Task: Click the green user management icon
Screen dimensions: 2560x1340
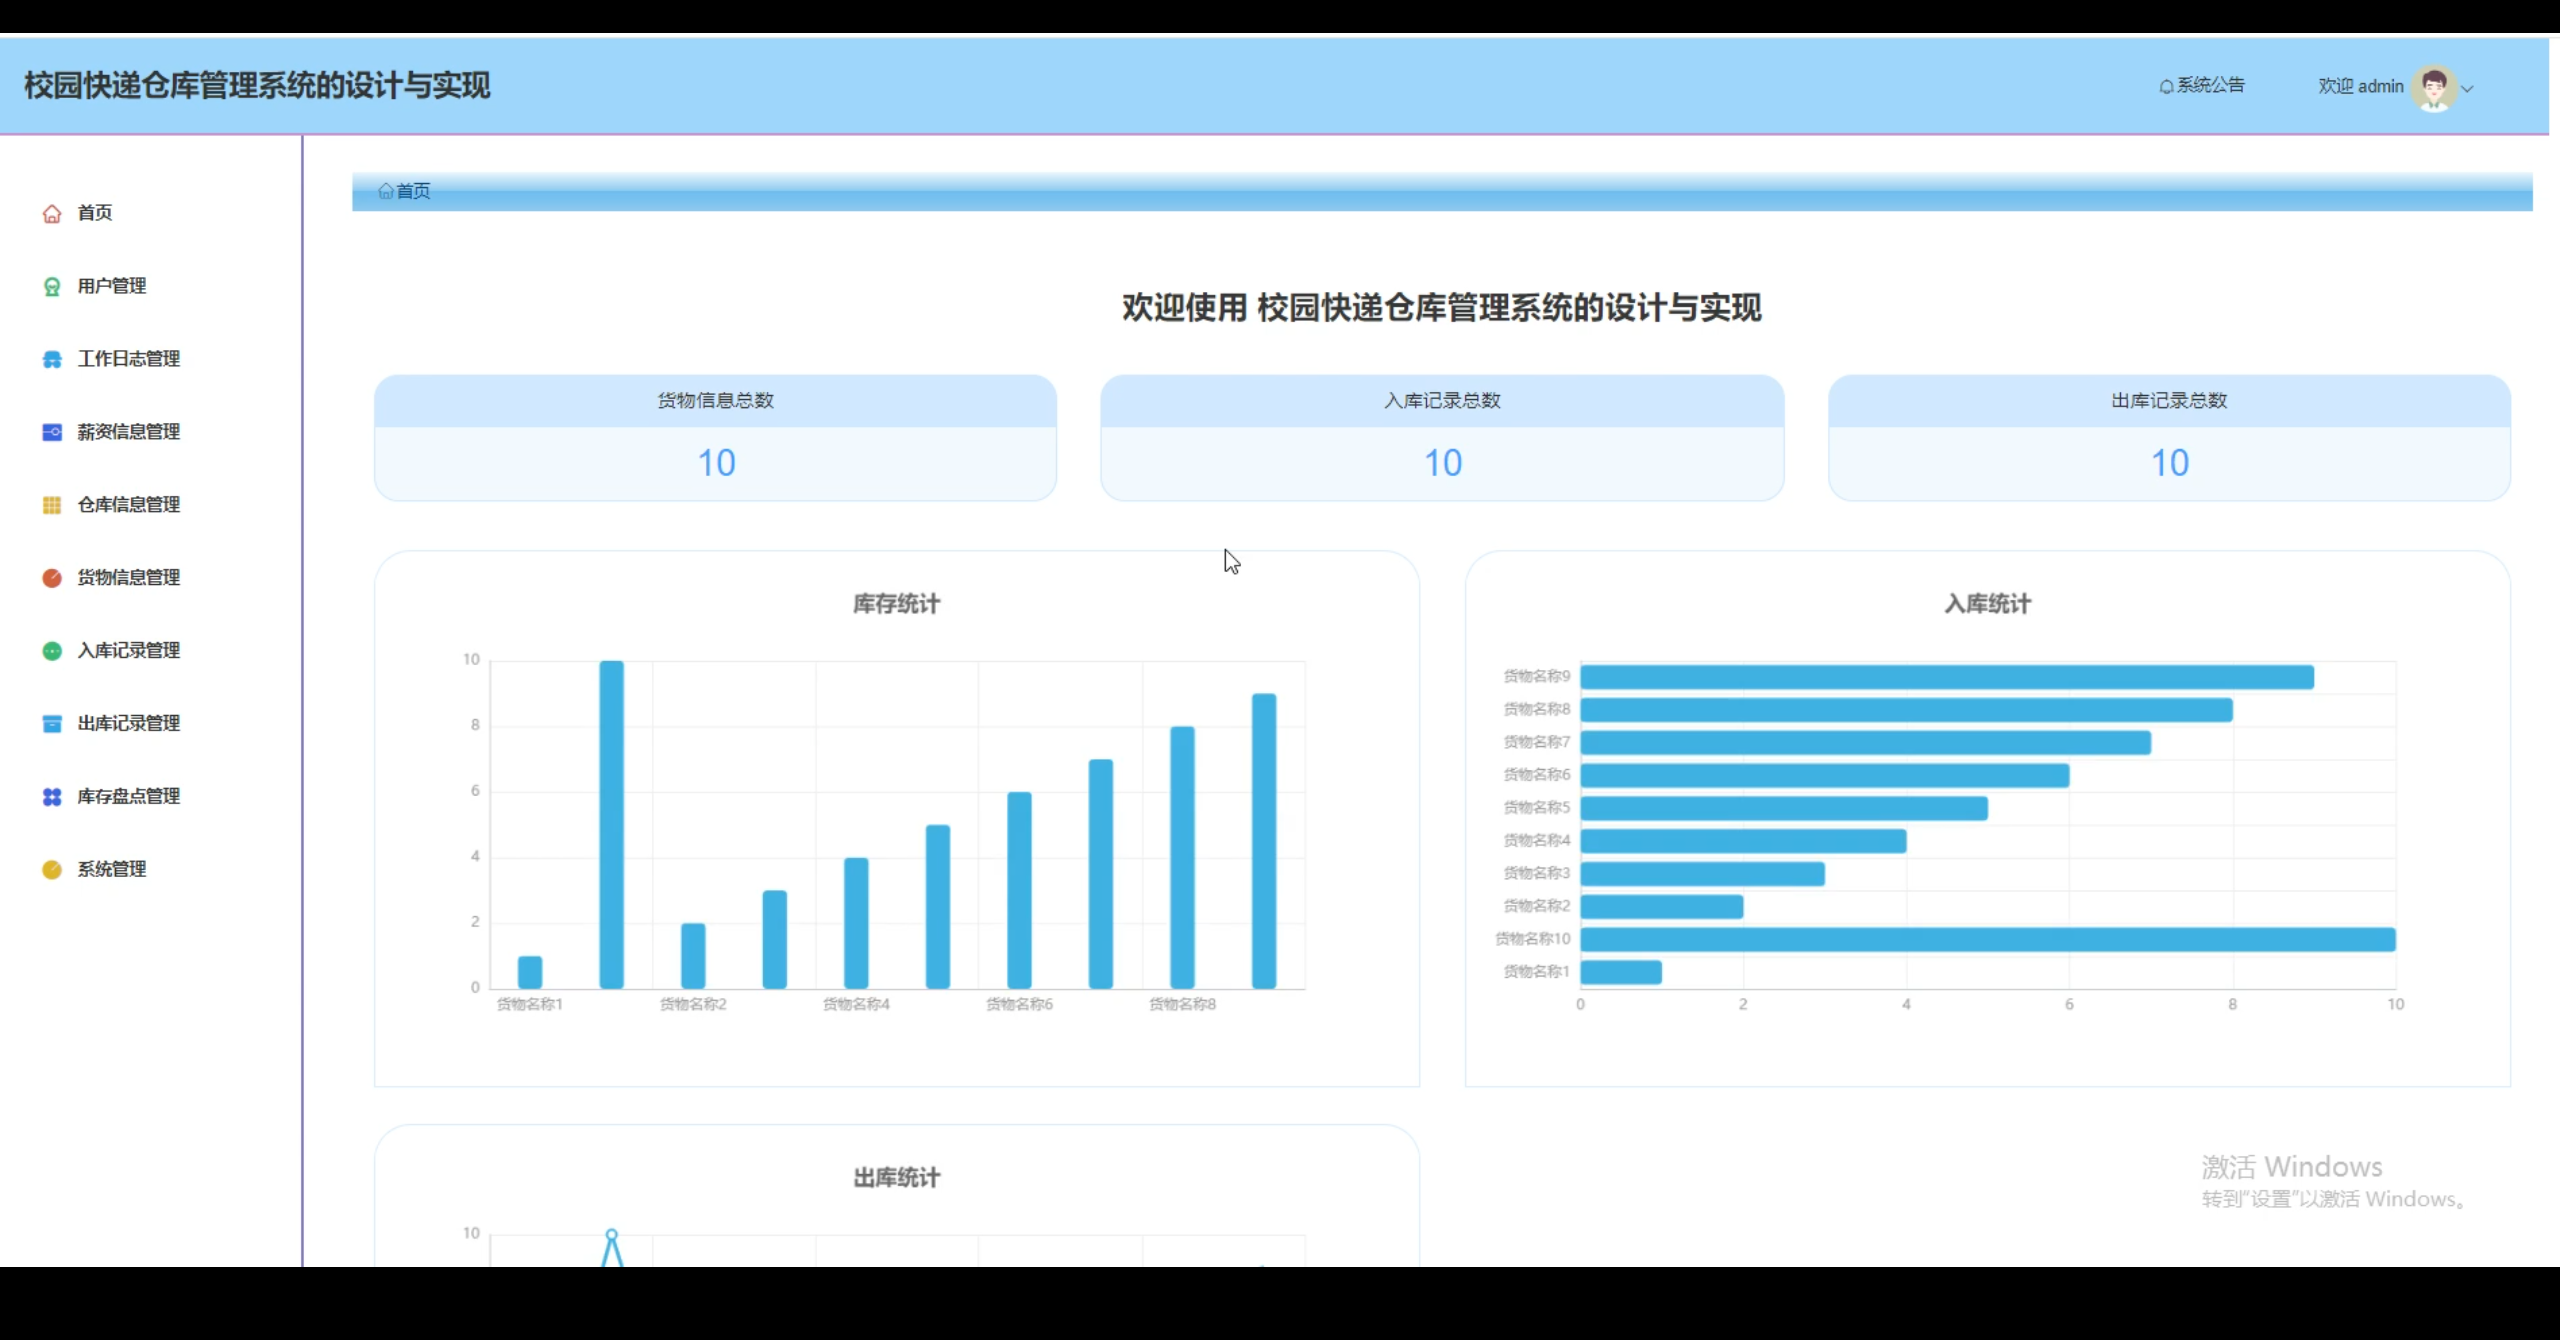Action: coord(52,287)
